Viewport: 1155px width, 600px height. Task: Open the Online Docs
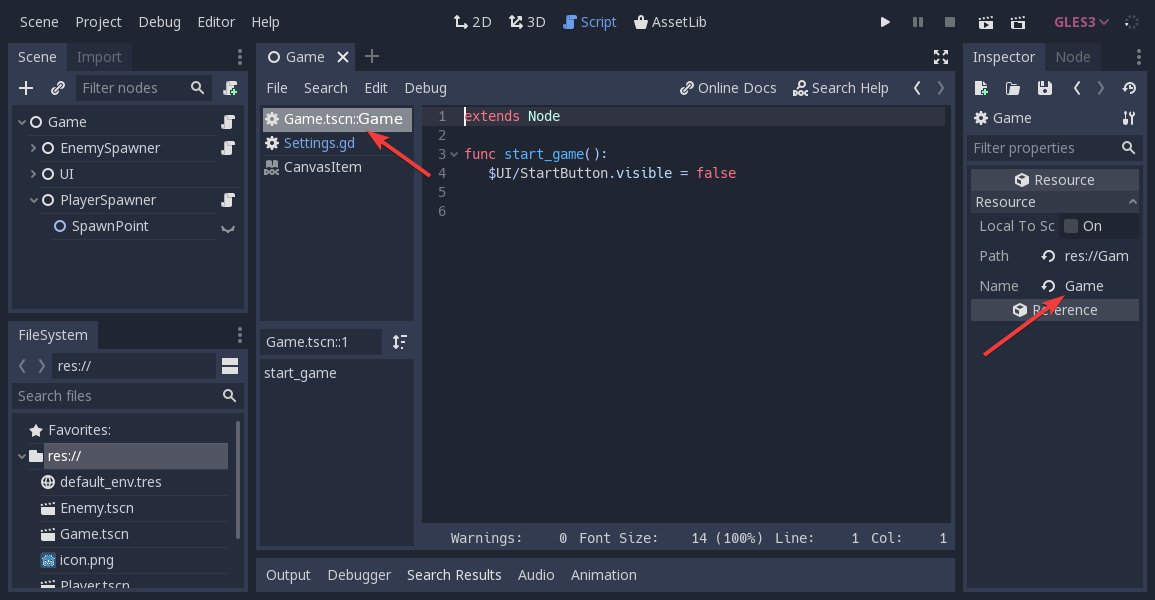coord(728,87)
